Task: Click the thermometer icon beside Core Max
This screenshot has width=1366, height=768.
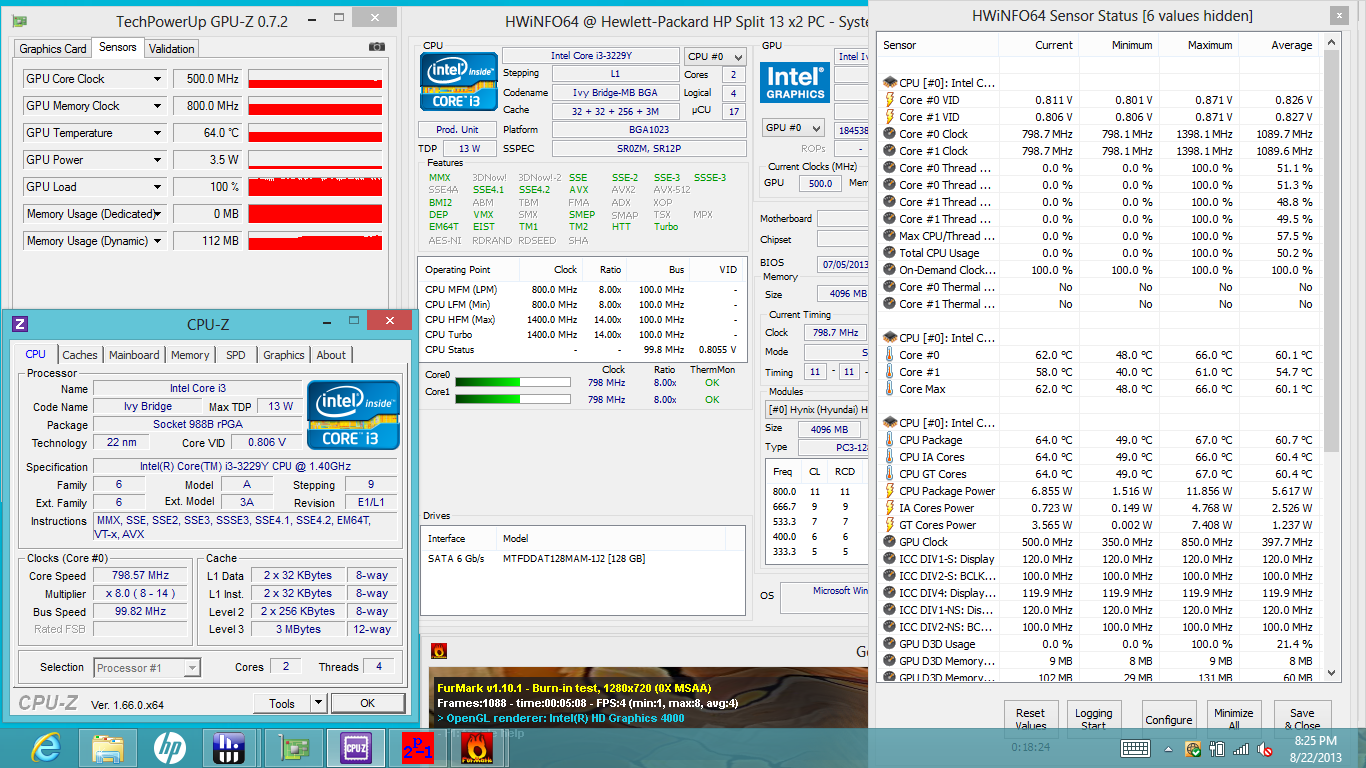Action: click(889, 389)
